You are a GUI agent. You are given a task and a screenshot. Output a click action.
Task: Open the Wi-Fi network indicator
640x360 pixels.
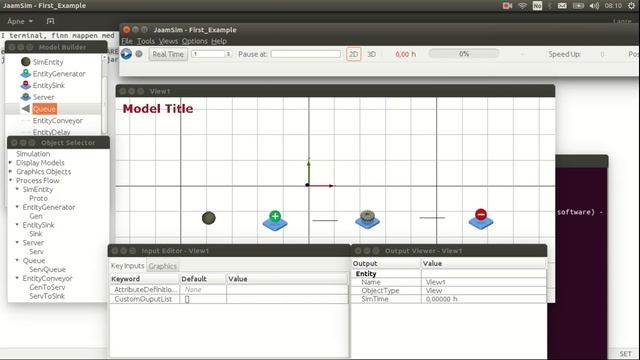[522, 6]
